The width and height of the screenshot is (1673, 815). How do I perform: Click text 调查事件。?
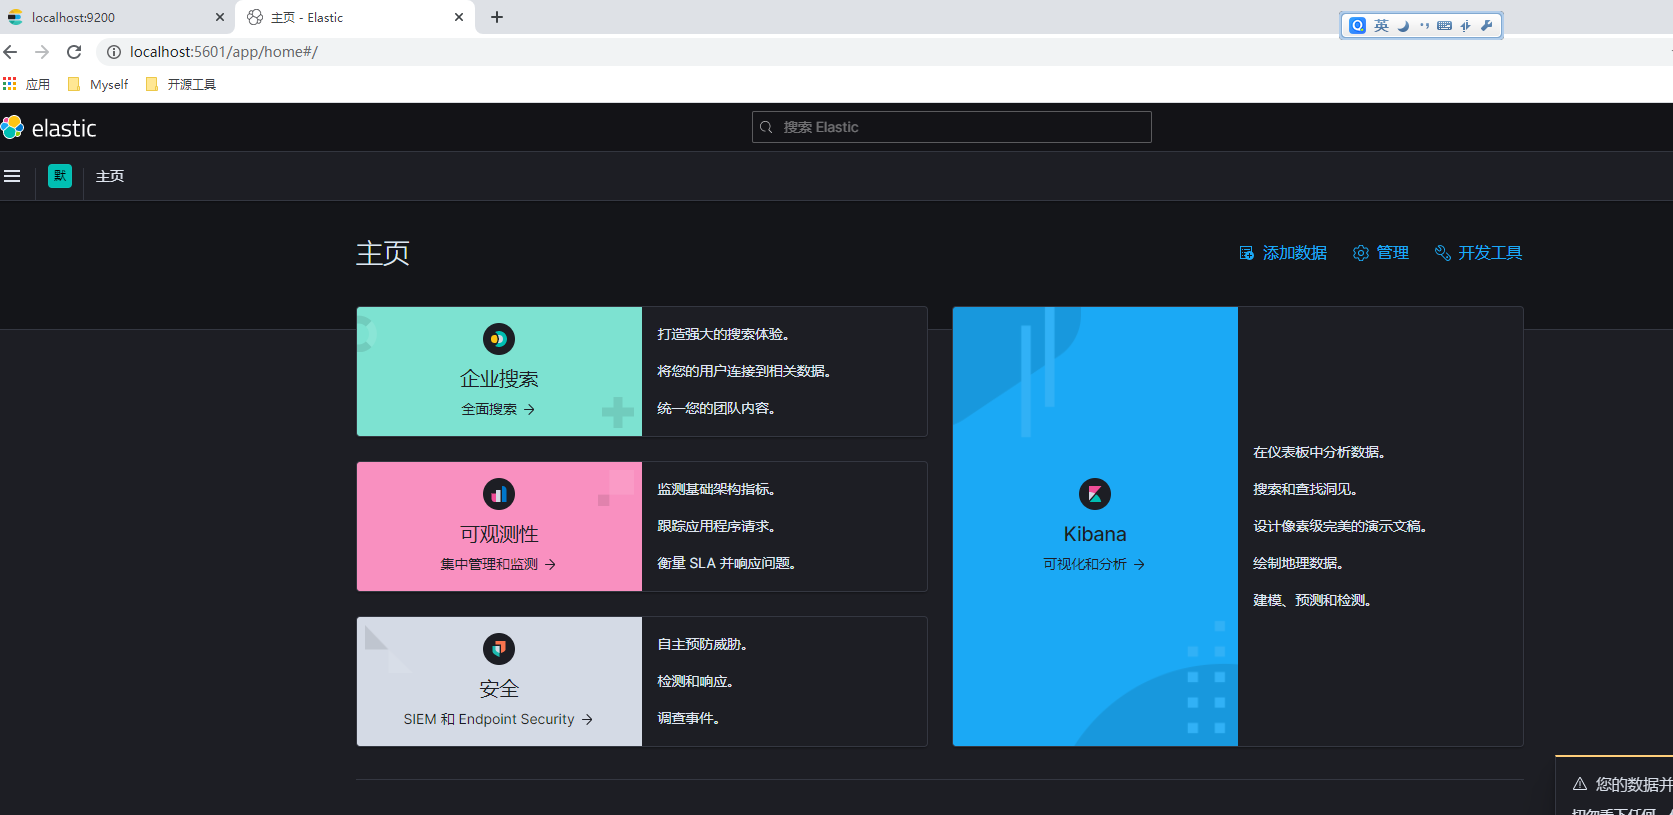689,718
